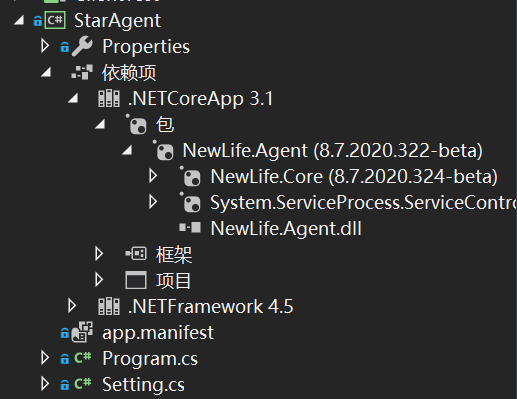The height and width of the screenshot is (399, 517).
Task: Collapse the NewLife.Agent package node
Action: tap(127, 151)
